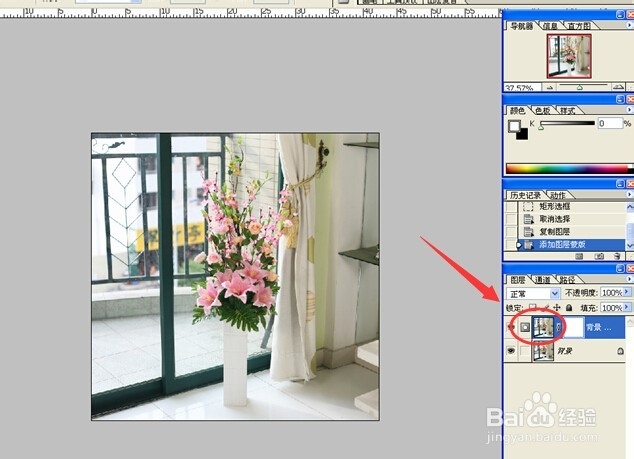Hide the 背景 layer using its eye icon
The image size is (634, 459).
coord(511,351)
